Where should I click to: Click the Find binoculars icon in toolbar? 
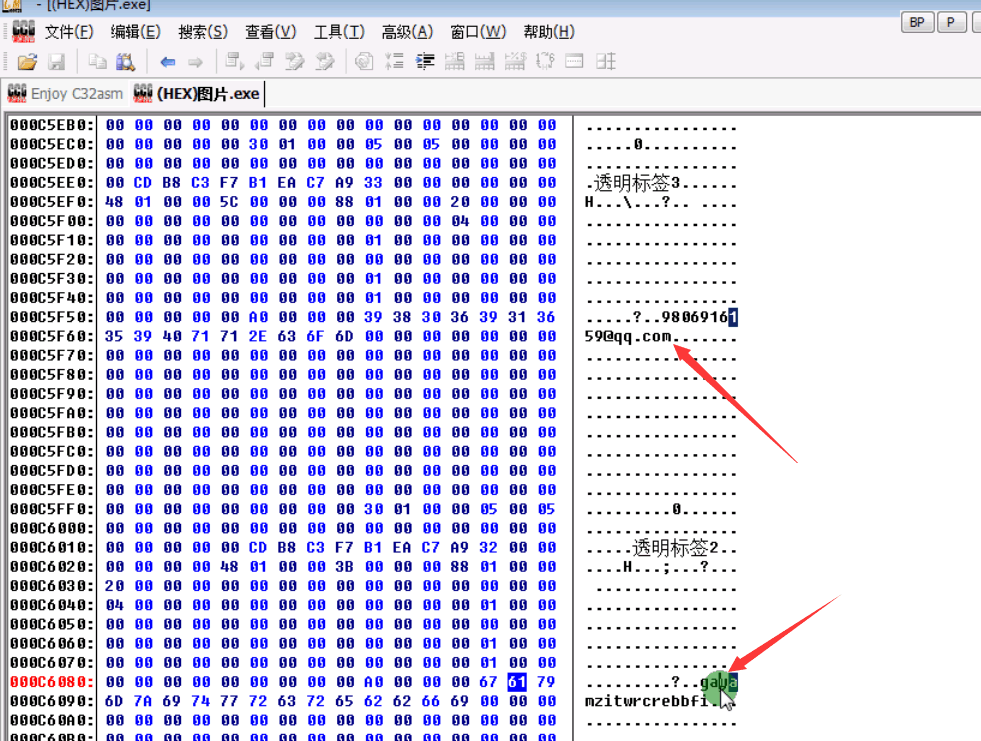[125, 62]
